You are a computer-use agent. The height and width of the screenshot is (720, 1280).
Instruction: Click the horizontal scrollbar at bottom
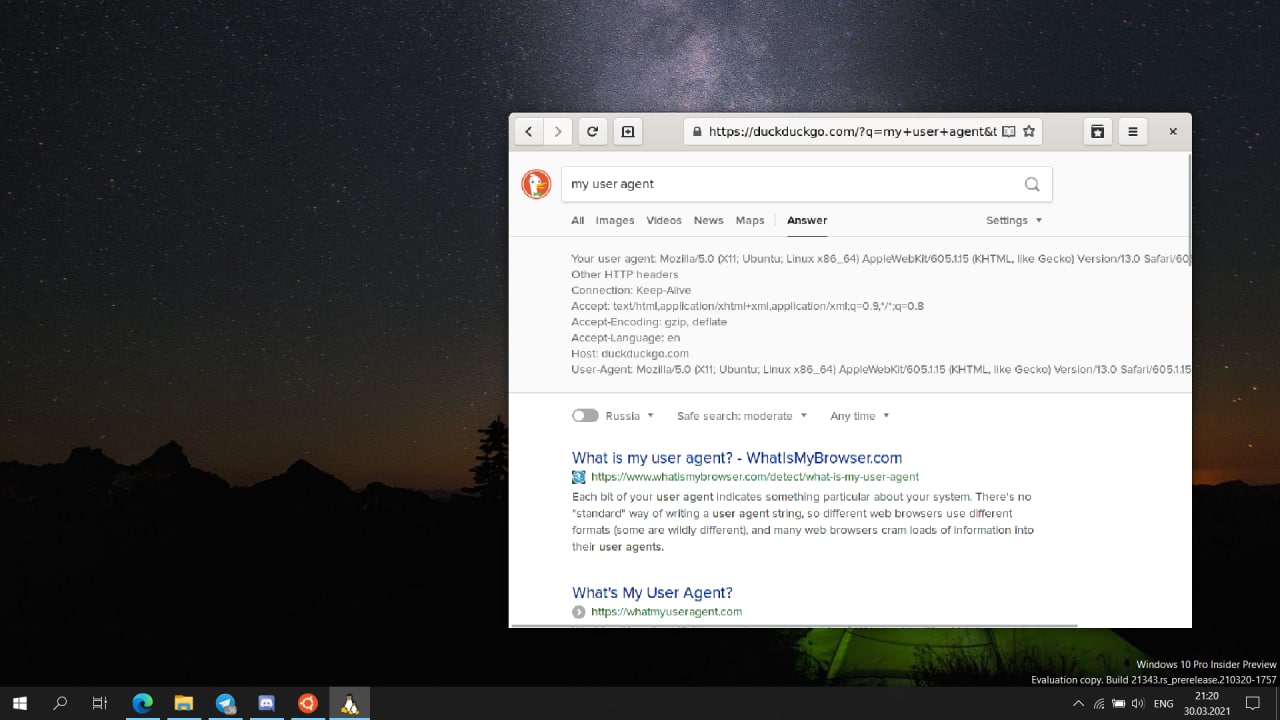click(795, 626)
